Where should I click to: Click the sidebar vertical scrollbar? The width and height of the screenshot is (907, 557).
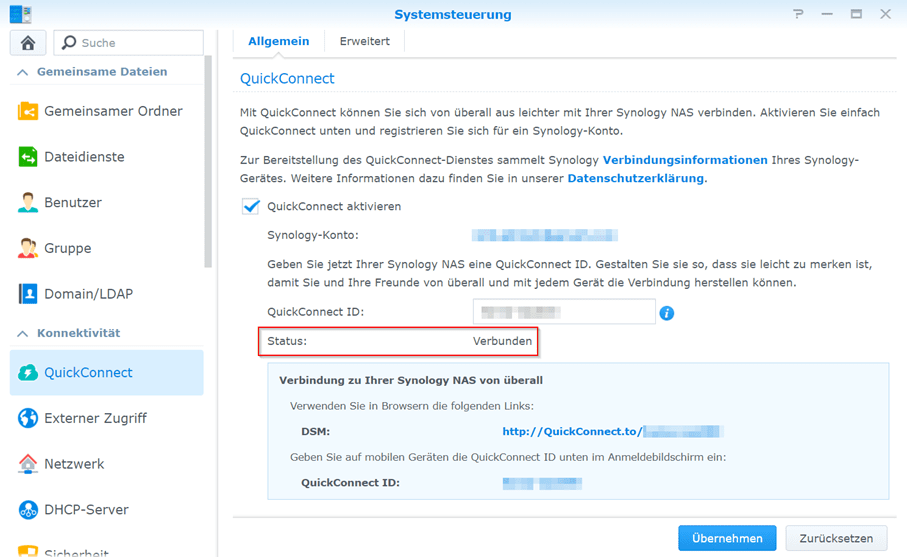coord(208,162)
